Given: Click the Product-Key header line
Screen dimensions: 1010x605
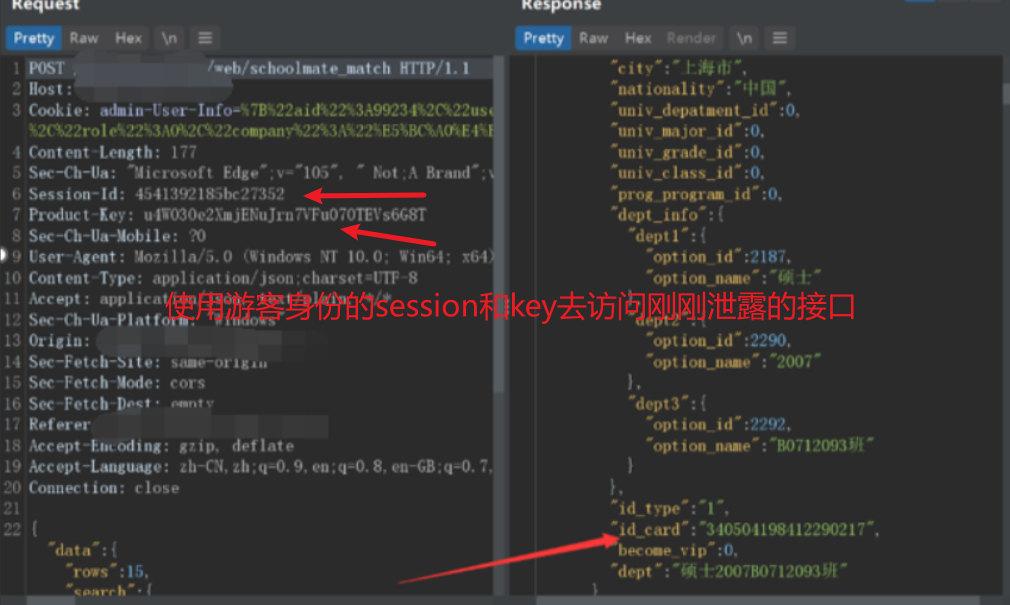Looking at the screenshot, I should click(227, 215).
